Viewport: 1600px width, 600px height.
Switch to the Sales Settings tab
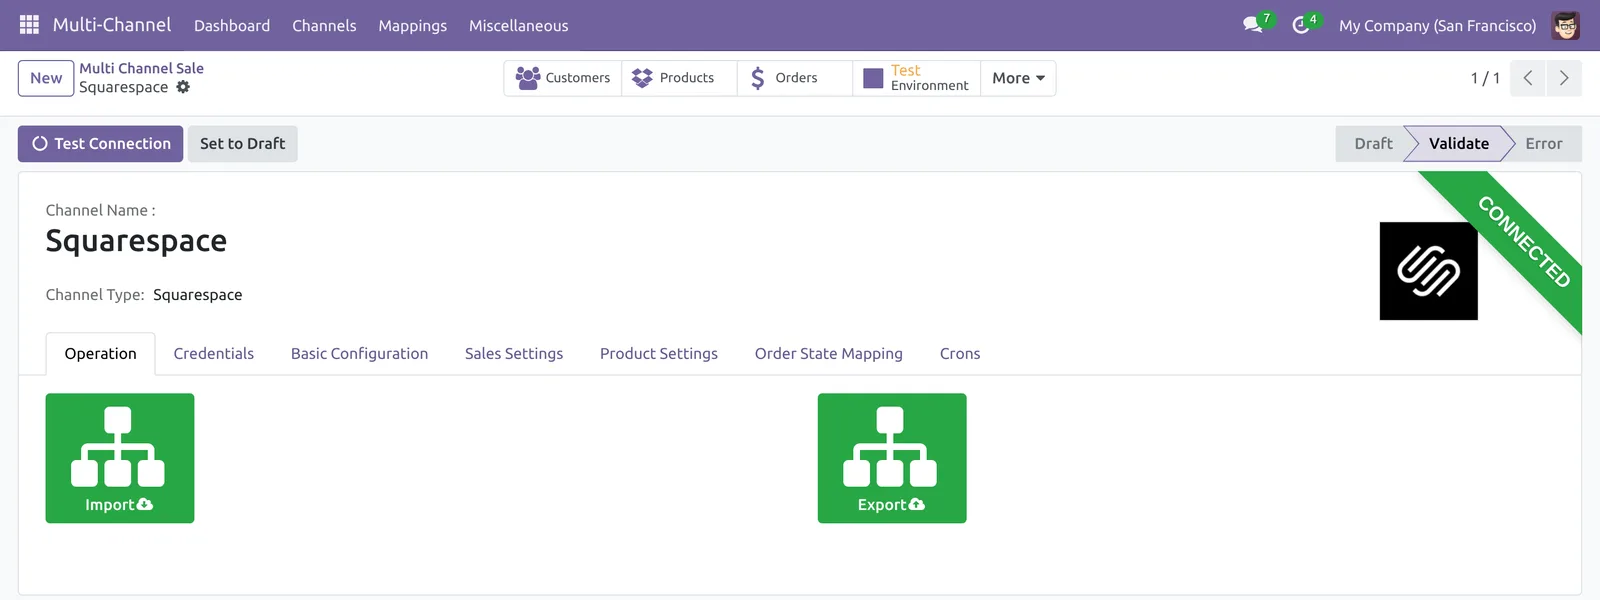[x=514, y=354]
